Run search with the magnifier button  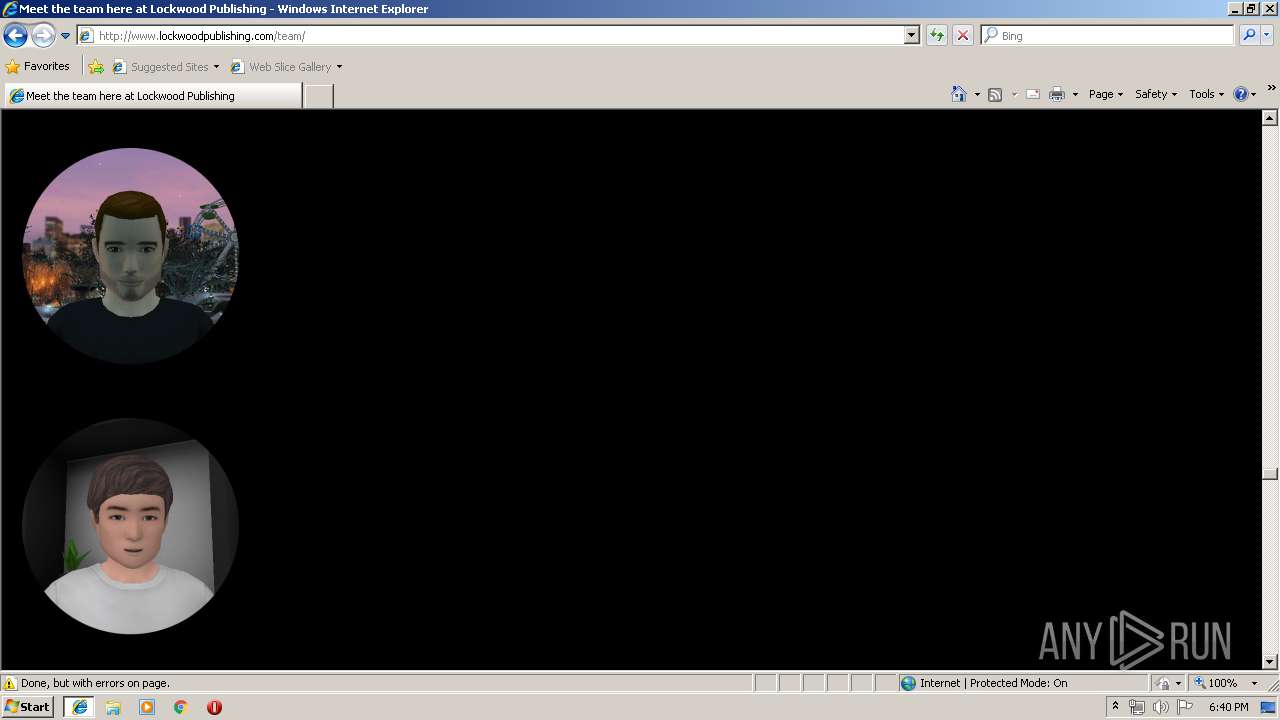tap(1248, 36)
